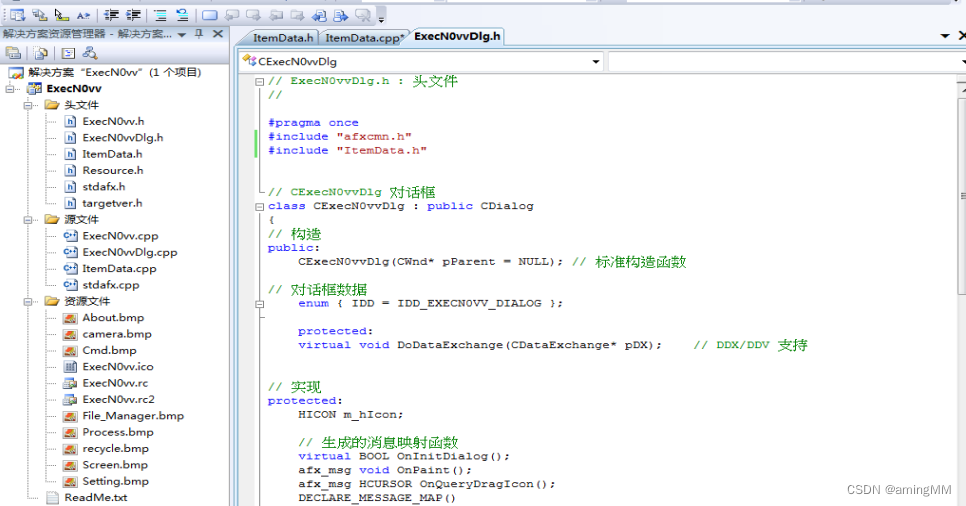This screenshot has height=506, width=966.
Task: Click the Display Parameter Info icon
Action: pyautogui.click(x=39, y=15)
